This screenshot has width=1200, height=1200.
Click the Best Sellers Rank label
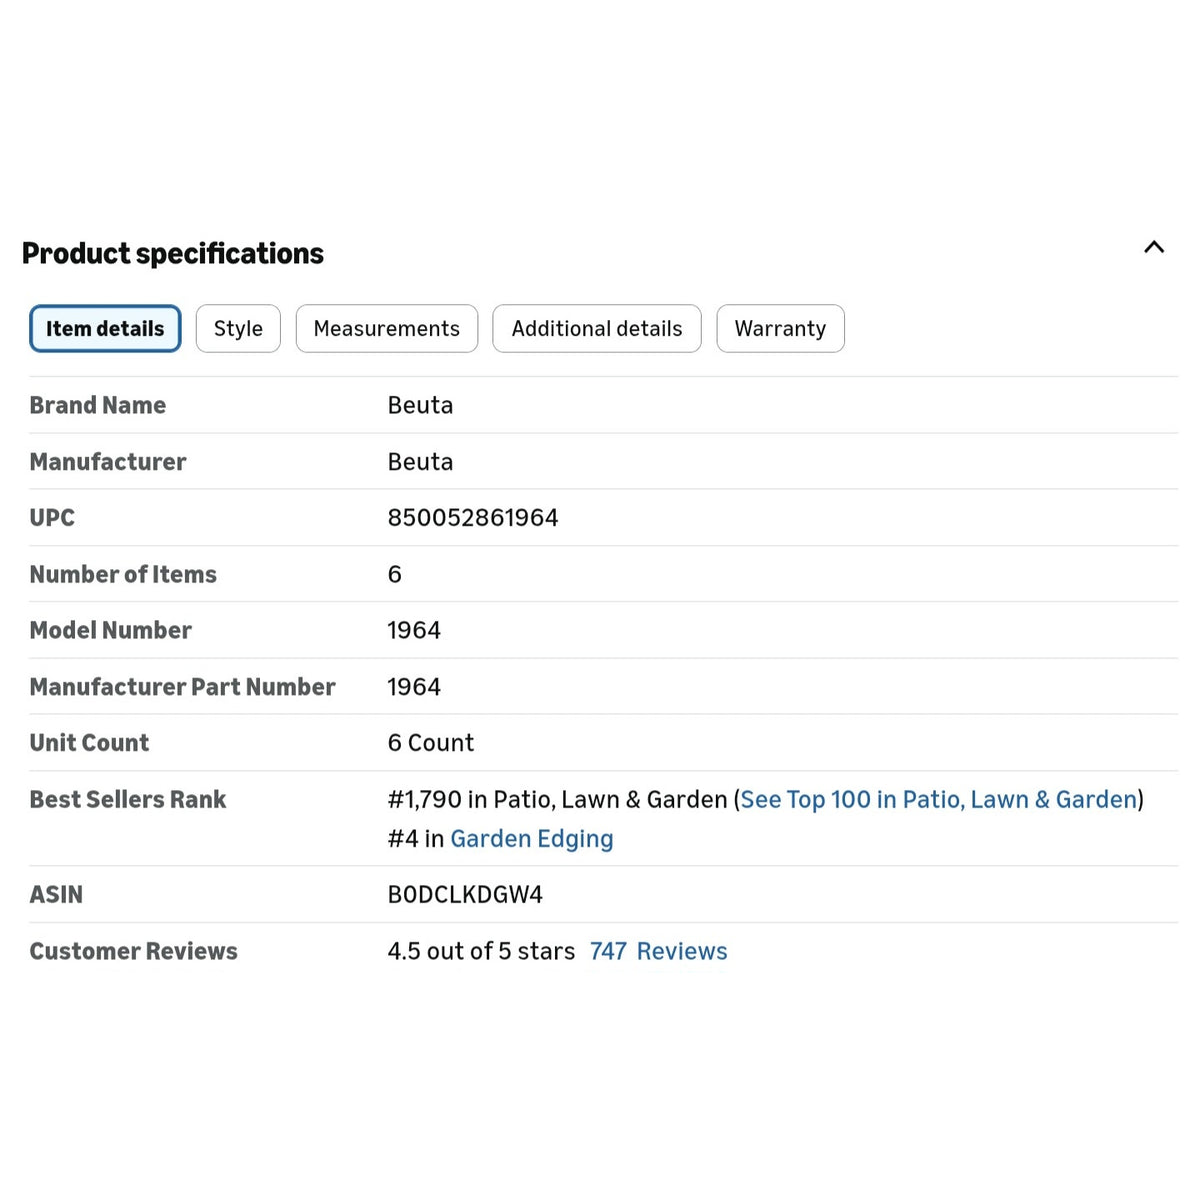(128, 800)
